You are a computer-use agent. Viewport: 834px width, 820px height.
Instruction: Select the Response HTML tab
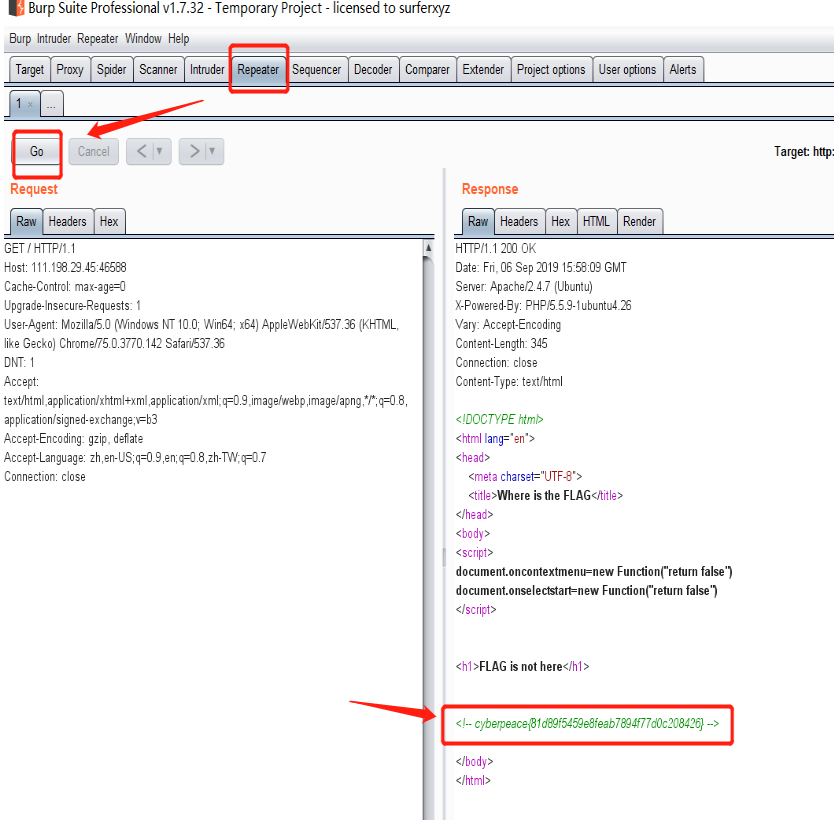tap(596, 222)
